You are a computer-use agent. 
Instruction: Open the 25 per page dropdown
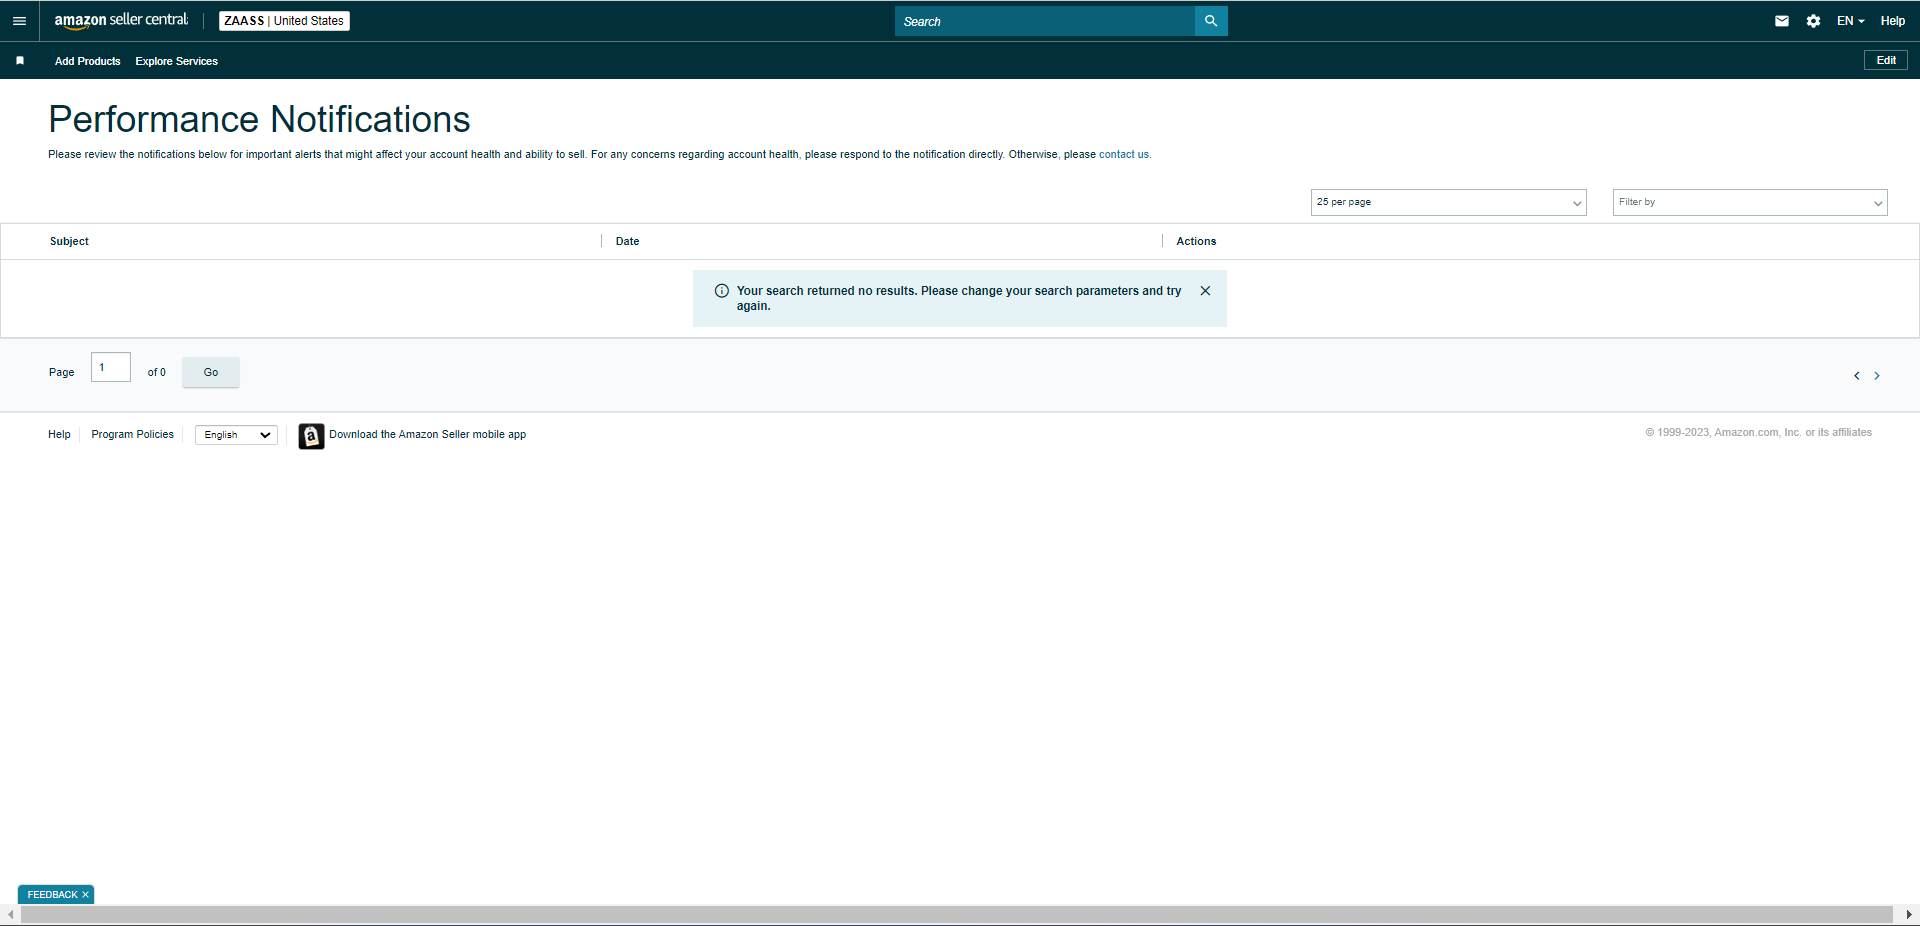(x=1448, y=202)
